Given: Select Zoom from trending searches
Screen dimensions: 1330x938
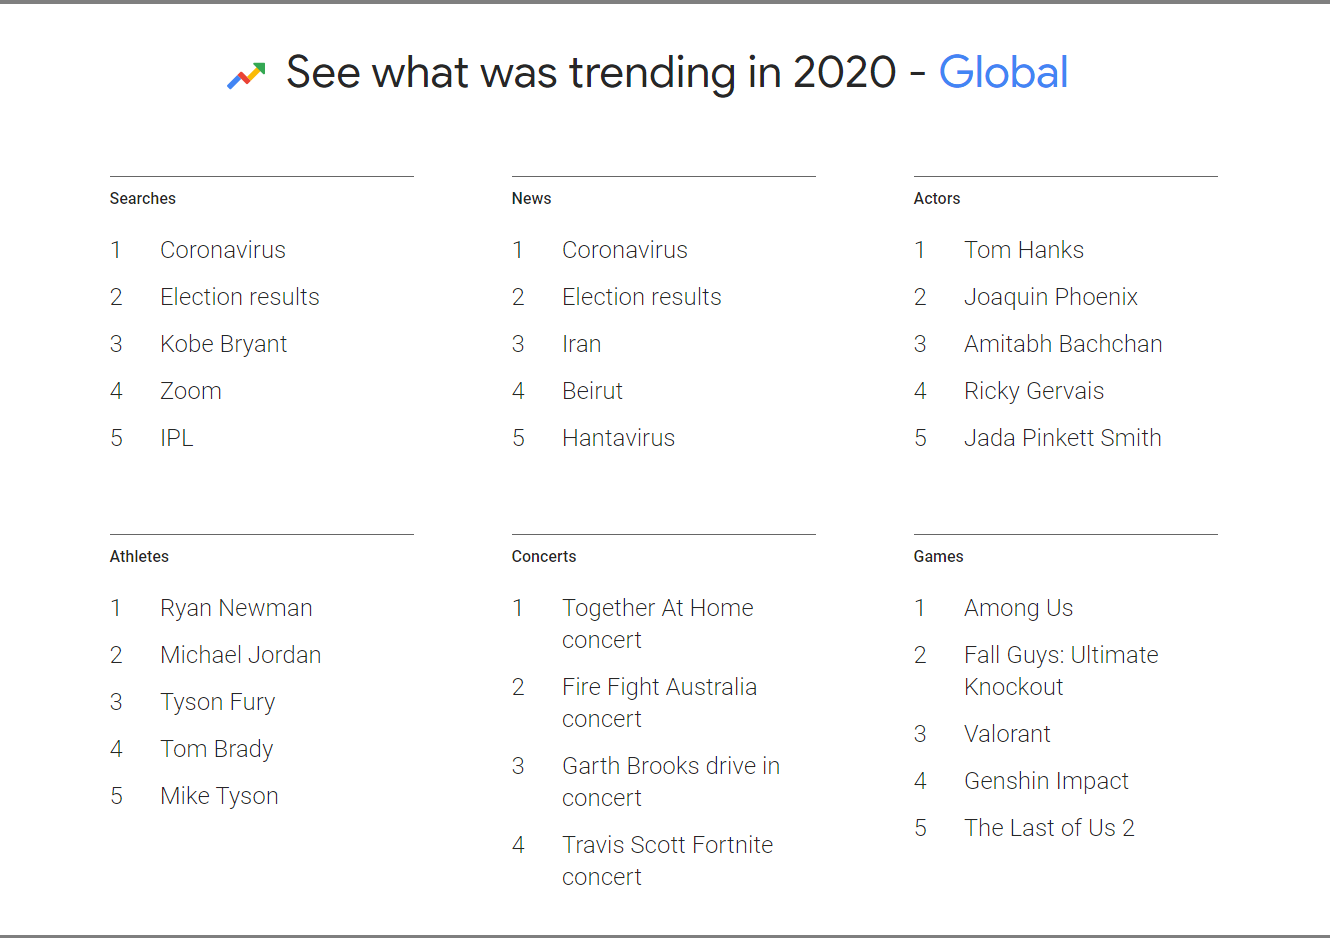Looking at the screenshot, I should click(x=190, y=390).
